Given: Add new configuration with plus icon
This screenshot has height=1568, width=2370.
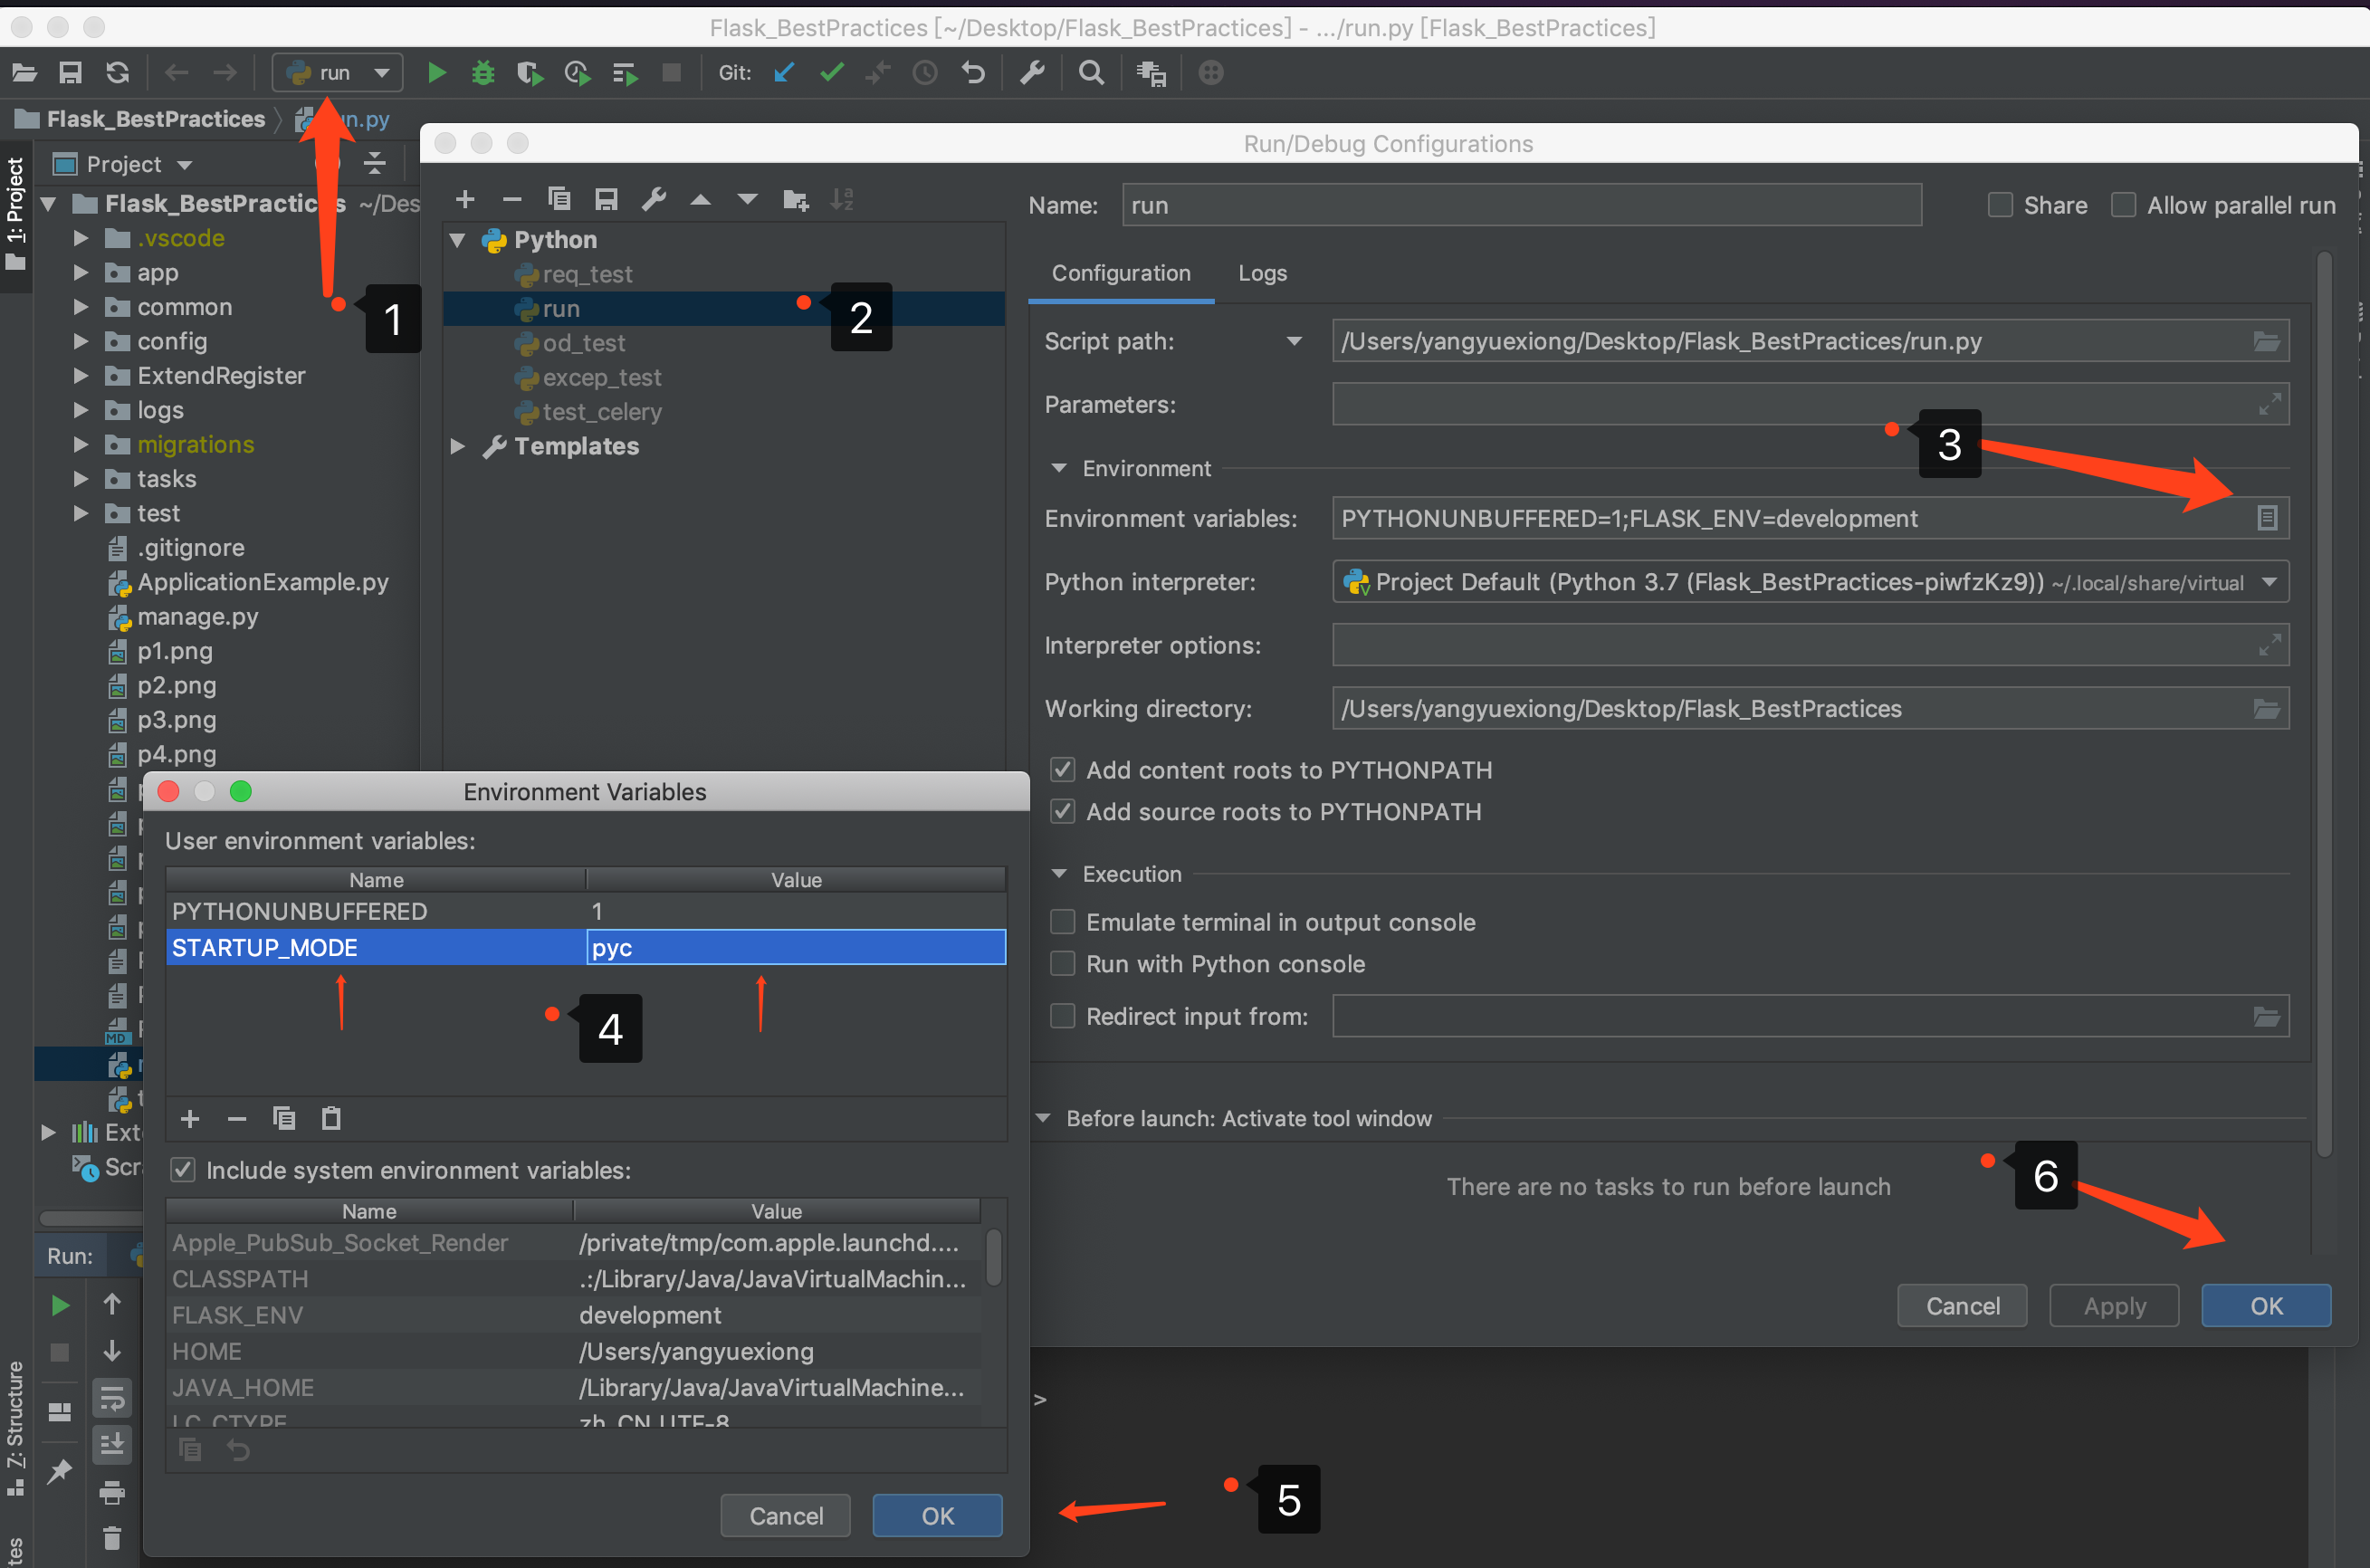Looking at the screenshot, I should click(x=465, y=200).
